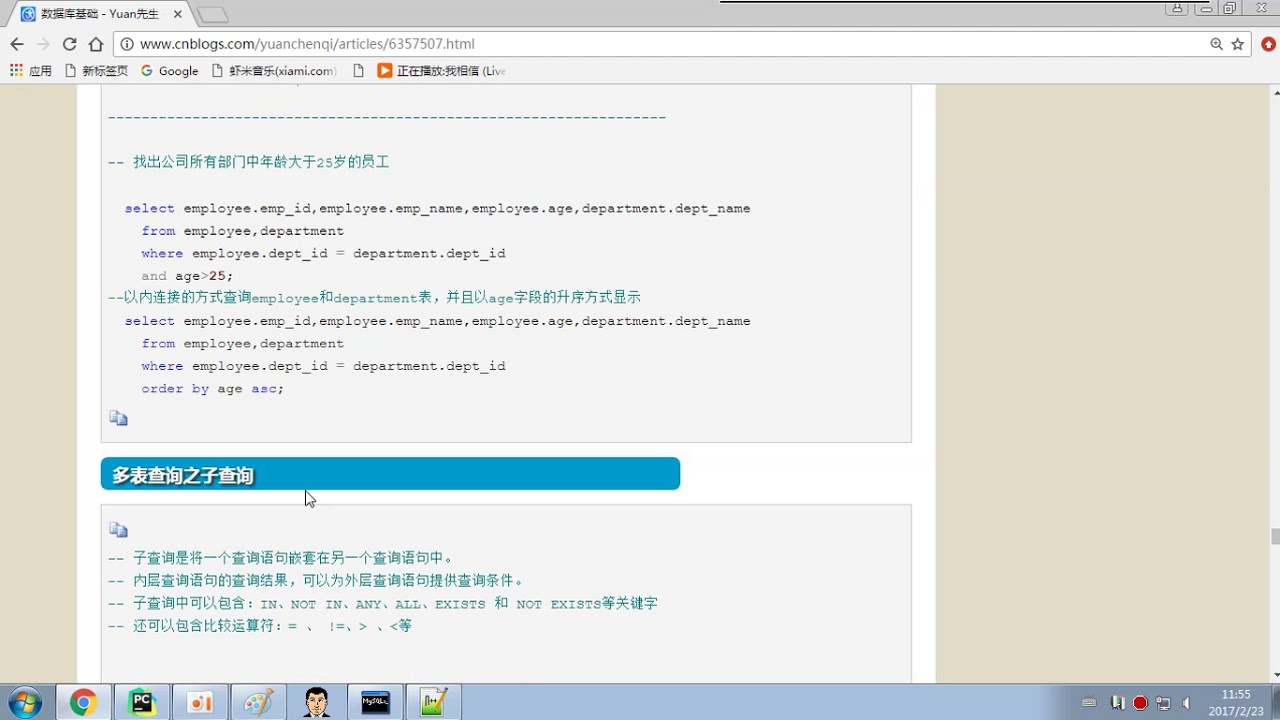Screen dimensions: 1280x720
Task: Open the 虾米音乐(xiami.com) bookmark
Action: (x=275, y=71)
